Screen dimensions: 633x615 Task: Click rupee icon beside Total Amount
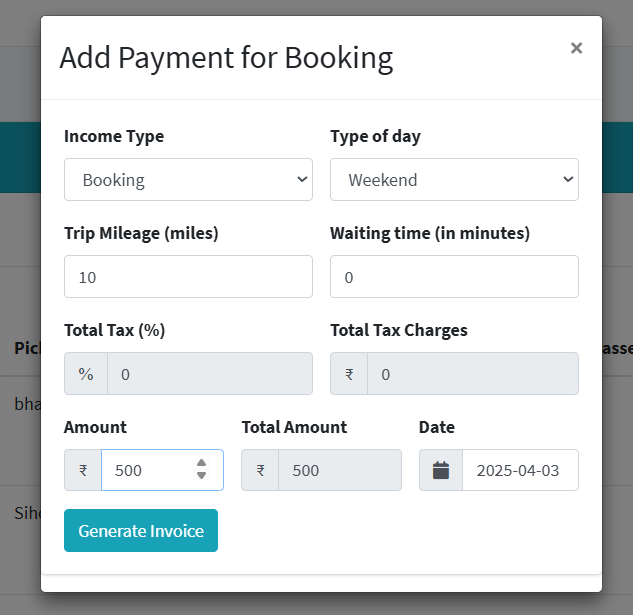click(x=260, y=470)
